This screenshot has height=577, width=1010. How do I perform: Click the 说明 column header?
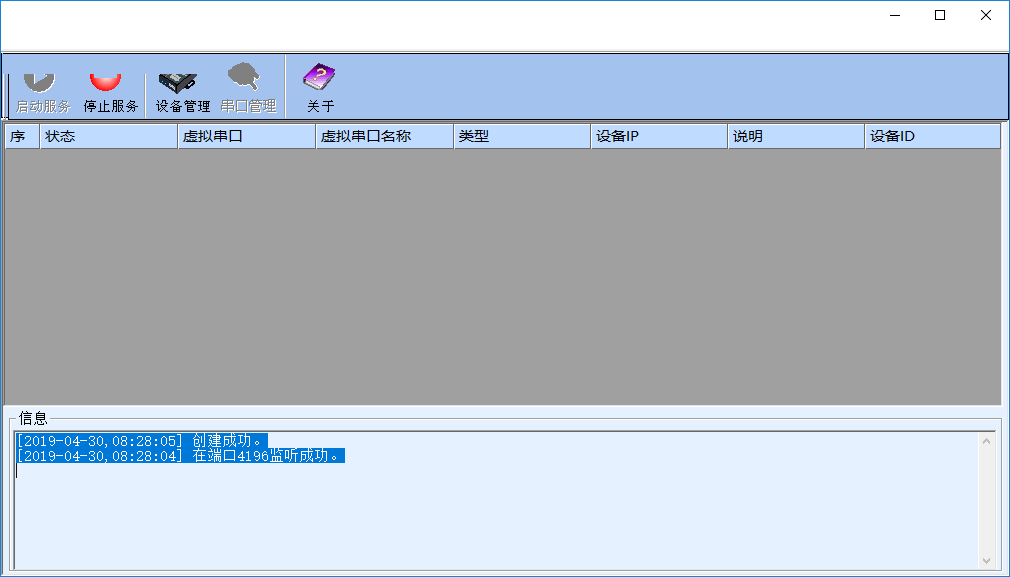[x=795, y=136]
